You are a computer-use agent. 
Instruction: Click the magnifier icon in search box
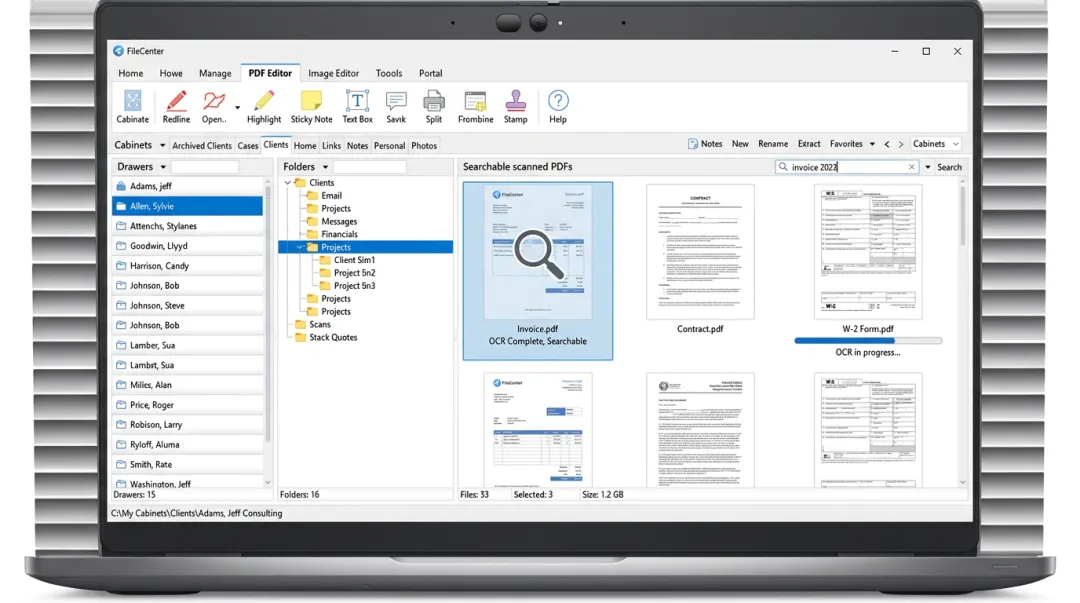783,167
